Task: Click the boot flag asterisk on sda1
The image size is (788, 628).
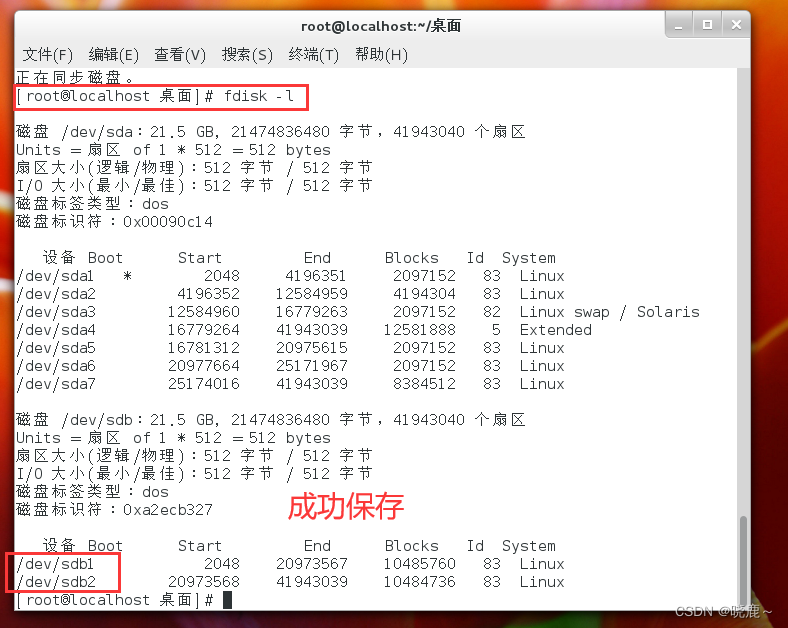Action: 128,276
